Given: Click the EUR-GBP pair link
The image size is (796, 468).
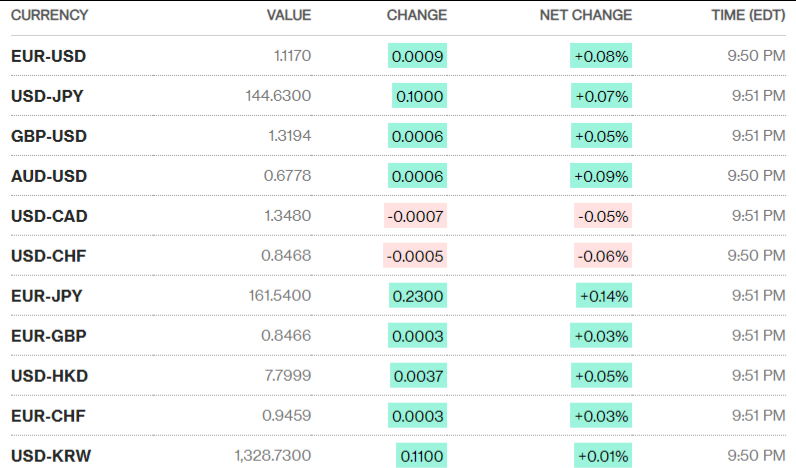Looking at the screenshot, I should 48,336.
